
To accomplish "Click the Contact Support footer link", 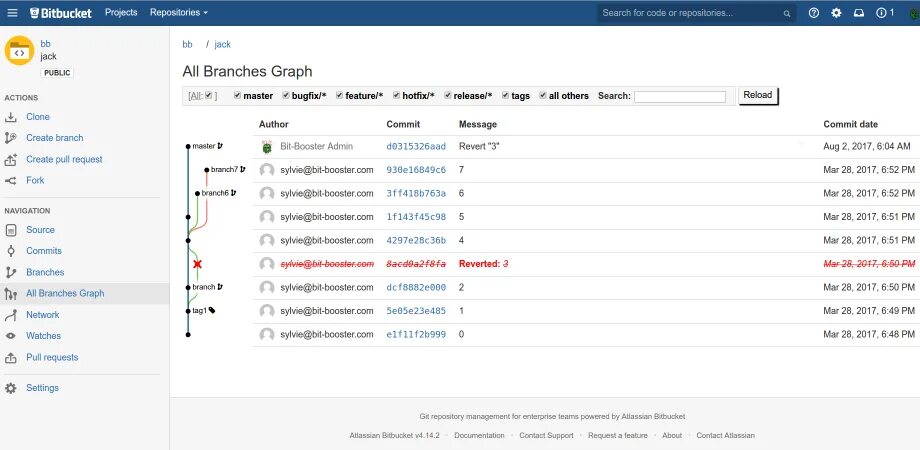I will tap(546, 435).
